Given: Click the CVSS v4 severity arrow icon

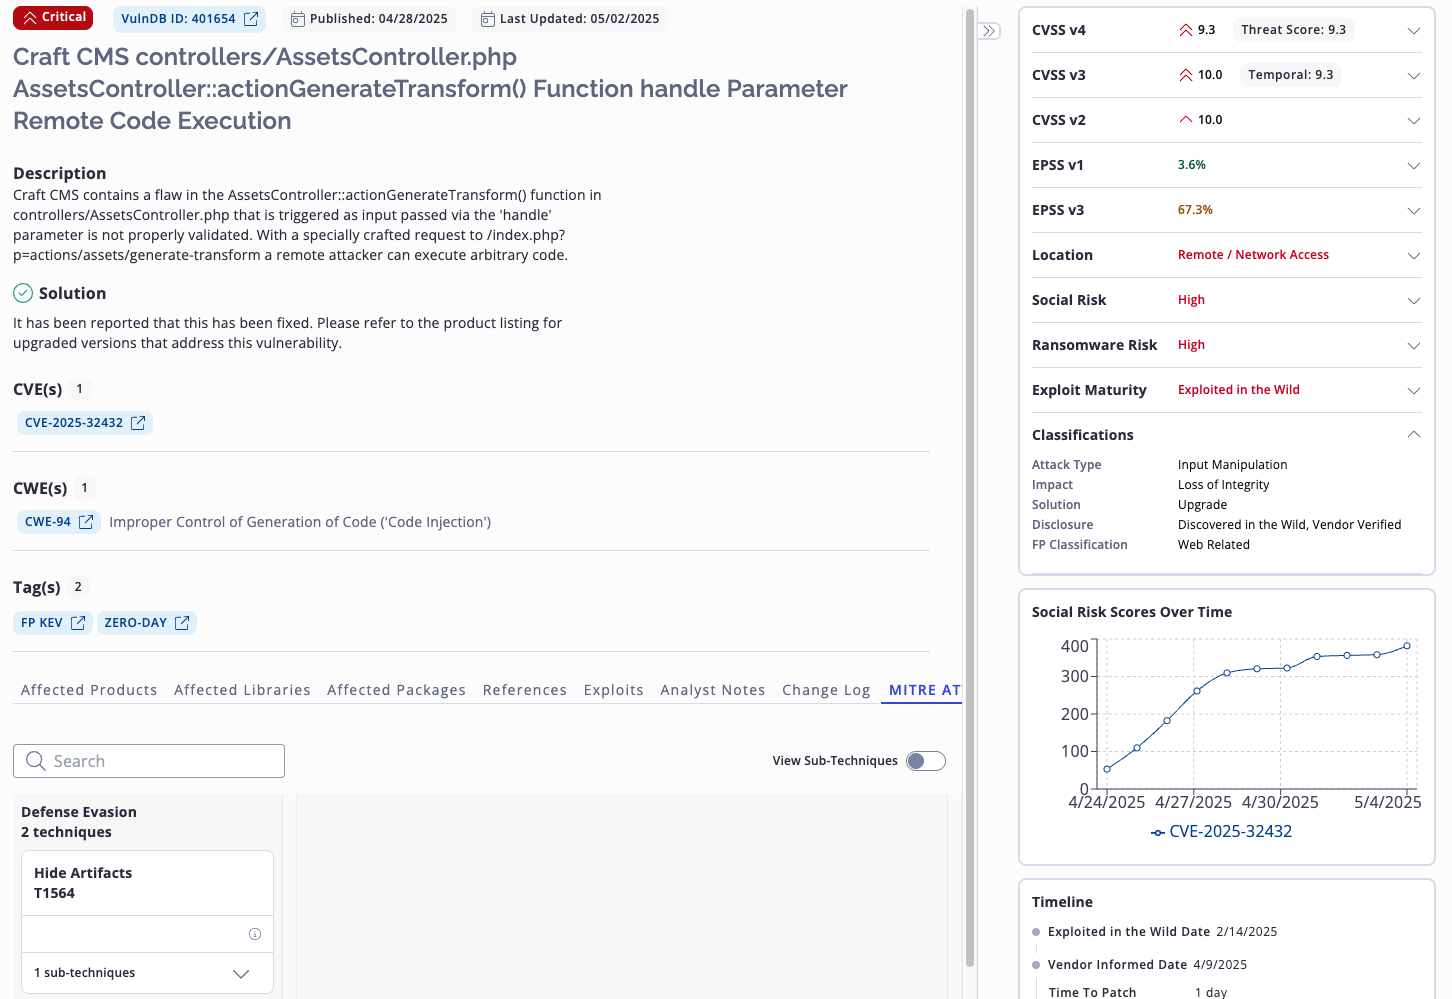Looking at the screenshot, I should click(x=1186, y=30).
